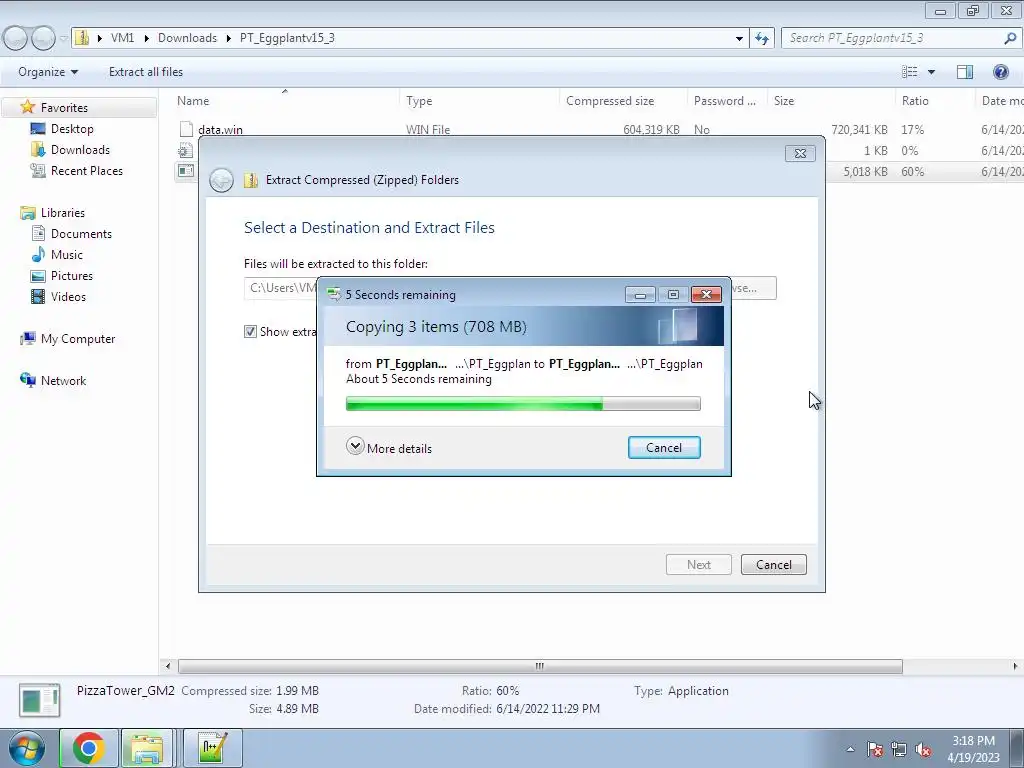Click the data.win file icon

click(186, 129)
